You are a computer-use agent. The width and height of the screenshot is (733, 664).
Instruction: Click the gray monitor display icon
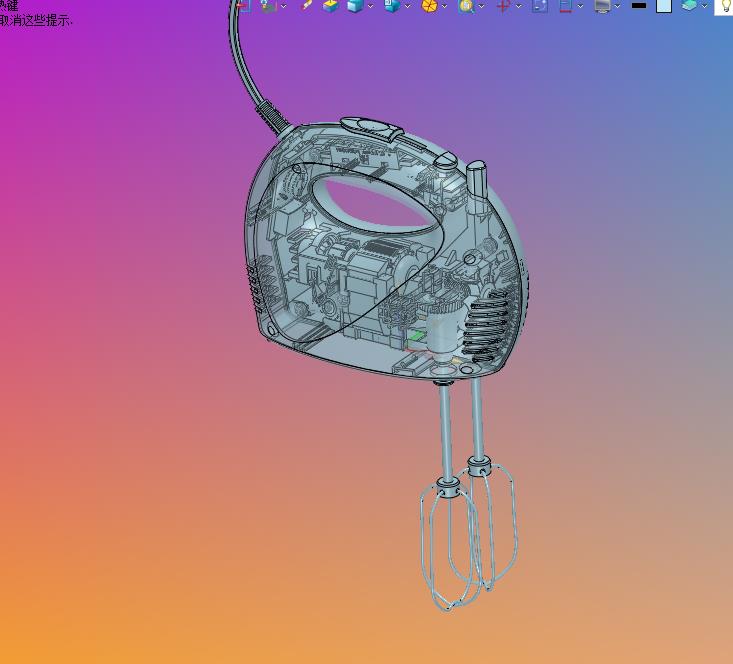pos(602,6)
